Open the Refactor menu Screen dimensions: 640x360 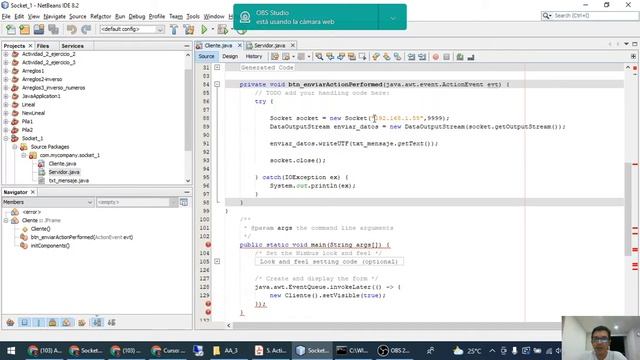click(100, 16)
